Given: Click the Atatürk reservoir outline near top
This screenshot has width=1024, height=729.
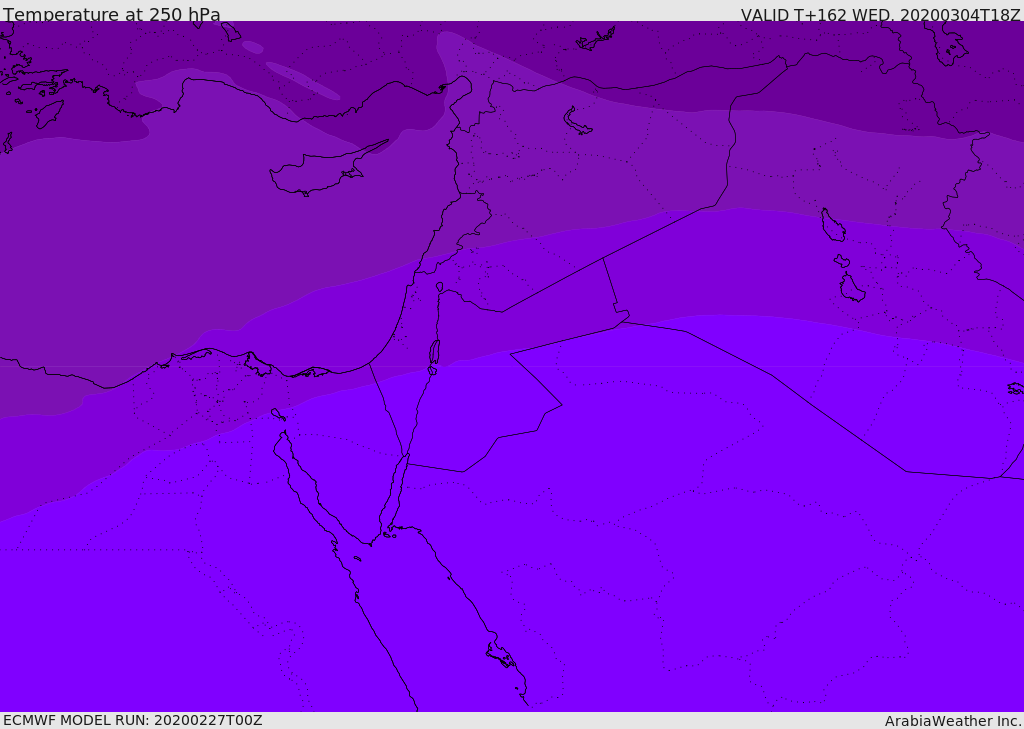Looking at the screenshot, I should click(x=596, y=40).
